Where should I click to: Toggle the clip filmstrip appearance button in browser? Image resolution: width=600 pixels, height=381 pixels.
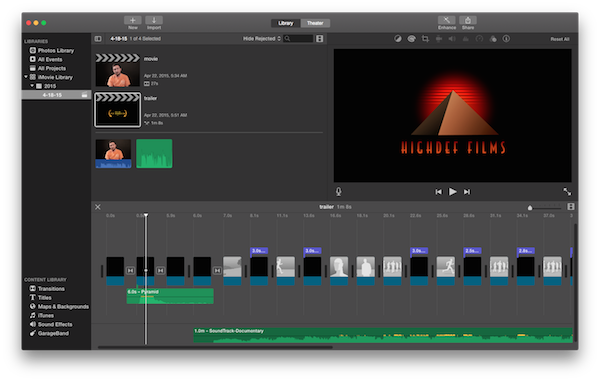pos(320,39)
